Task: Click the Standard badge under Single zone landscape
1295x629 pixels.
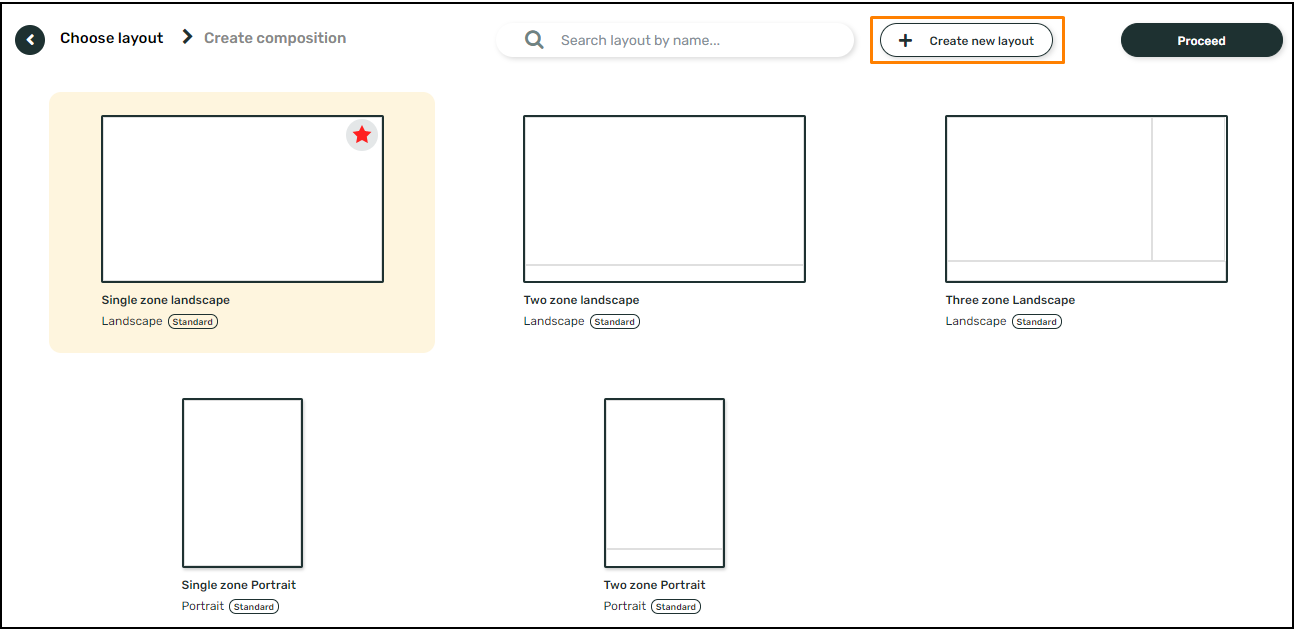Action: pyautogui.click(x=192, y=321)
